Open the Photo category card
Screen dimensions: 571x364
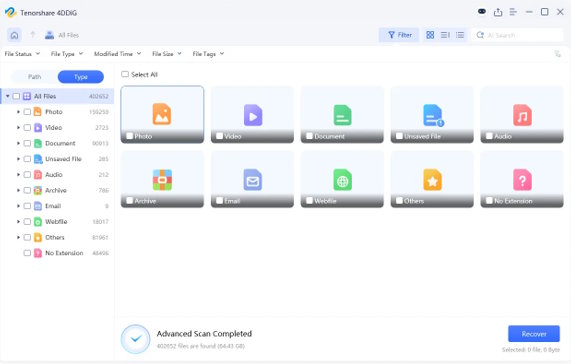pos(162,114)
